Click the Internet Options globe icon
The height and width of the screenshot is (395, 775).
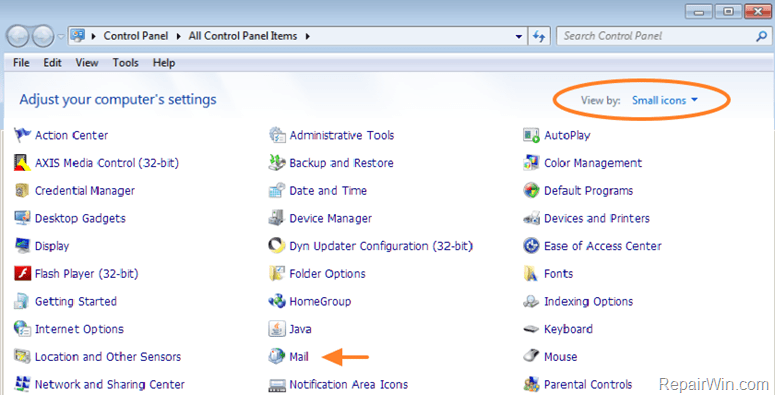click(x=22, y=329)
